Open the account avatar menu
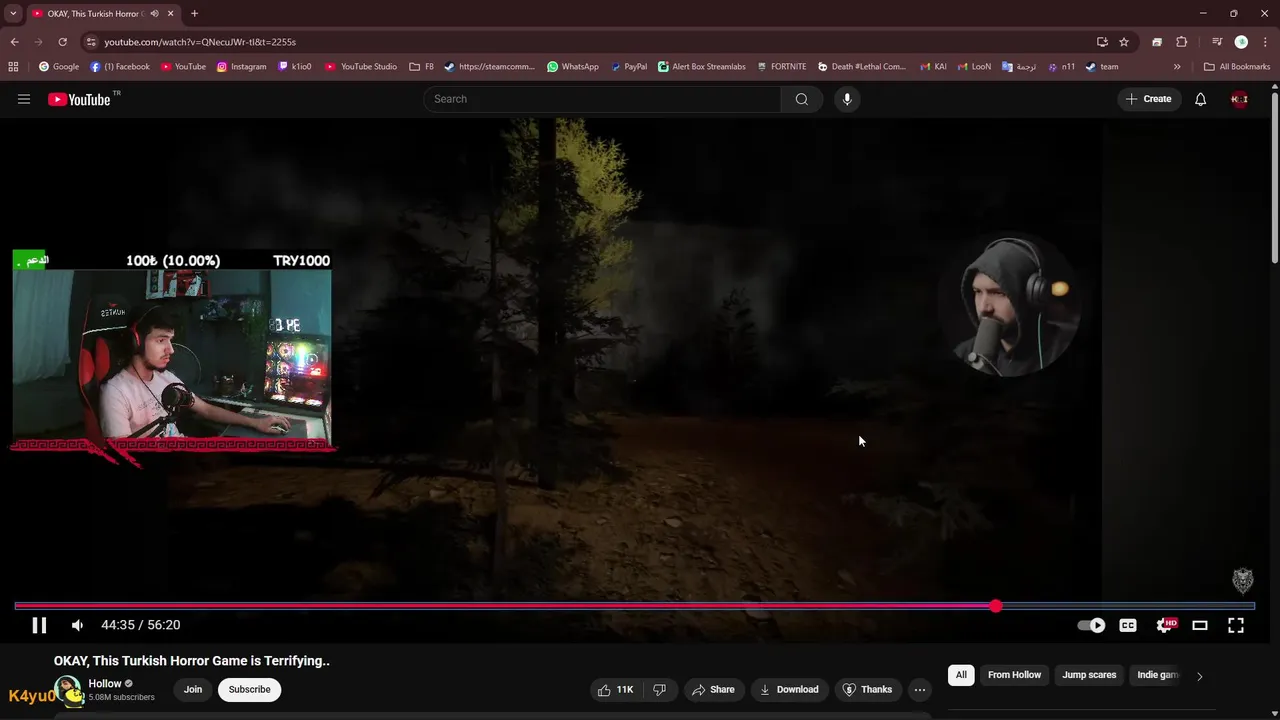 point(1239,99)
